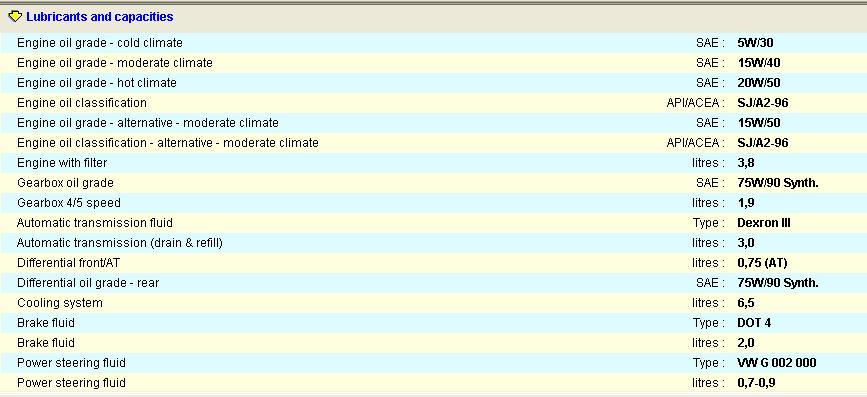Select the DOT 4 brake fluid value
The width and height of the screenshot is (867, 397).
pos(754,323)
